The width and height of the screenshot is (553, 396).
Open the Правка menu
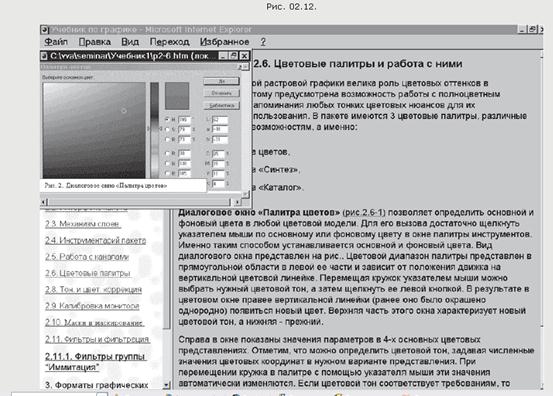tap(95, 42)
